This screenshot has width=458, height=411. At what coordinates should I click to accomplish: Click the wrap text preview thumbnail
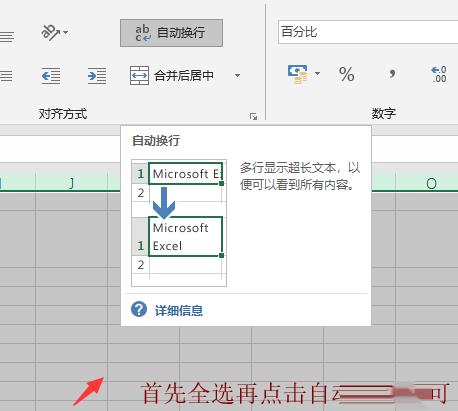[x=179, y=223]
